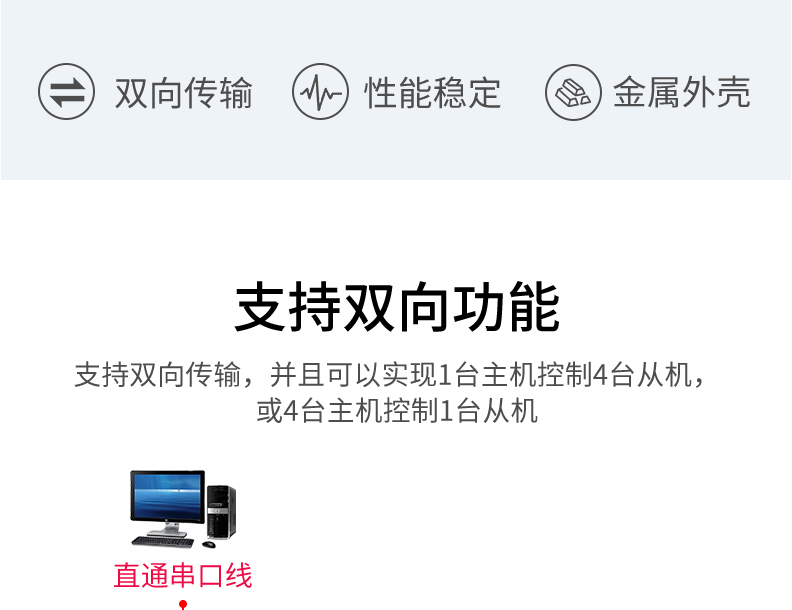Select the 金属外壳 feature label
This screenshot has height=610, width=792.
tap(682, 92)
